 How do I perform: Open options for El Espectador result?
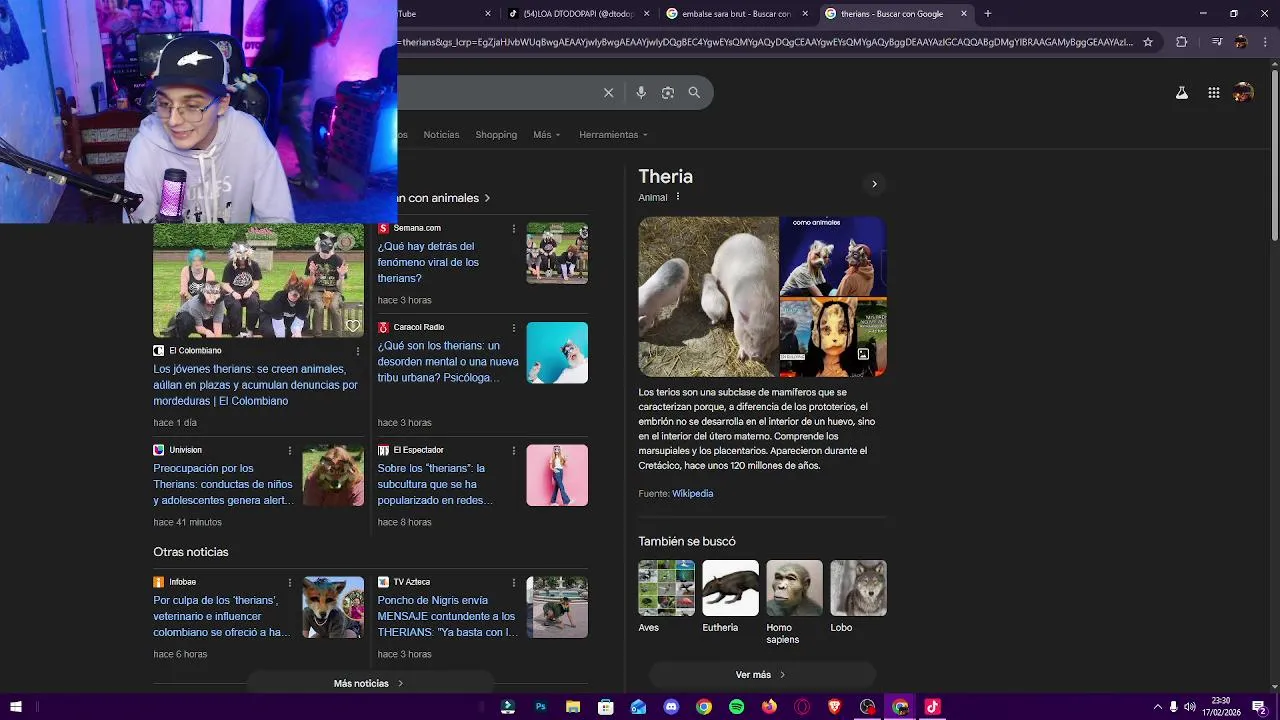coord(514,450)
